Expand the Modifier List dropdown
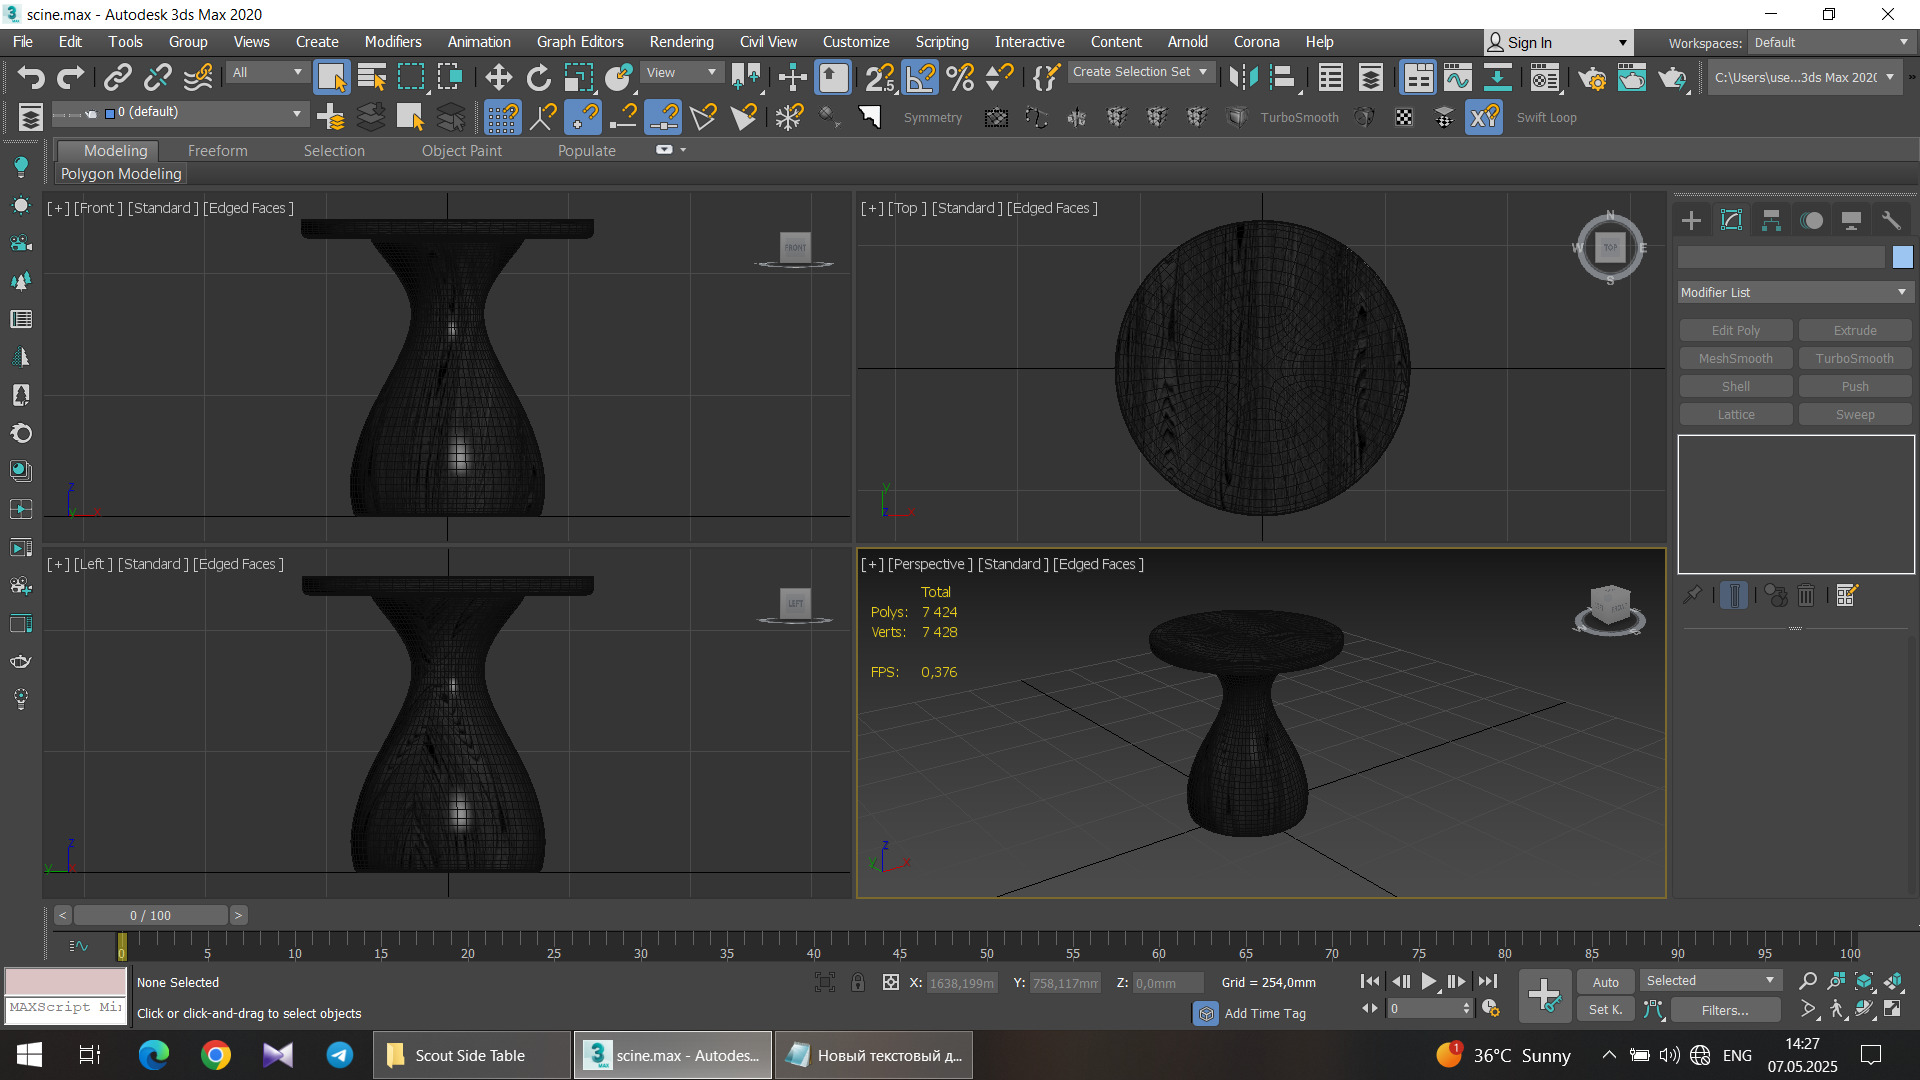Viewport: 1920px width, 1080px height. [x=1795, y=292]
